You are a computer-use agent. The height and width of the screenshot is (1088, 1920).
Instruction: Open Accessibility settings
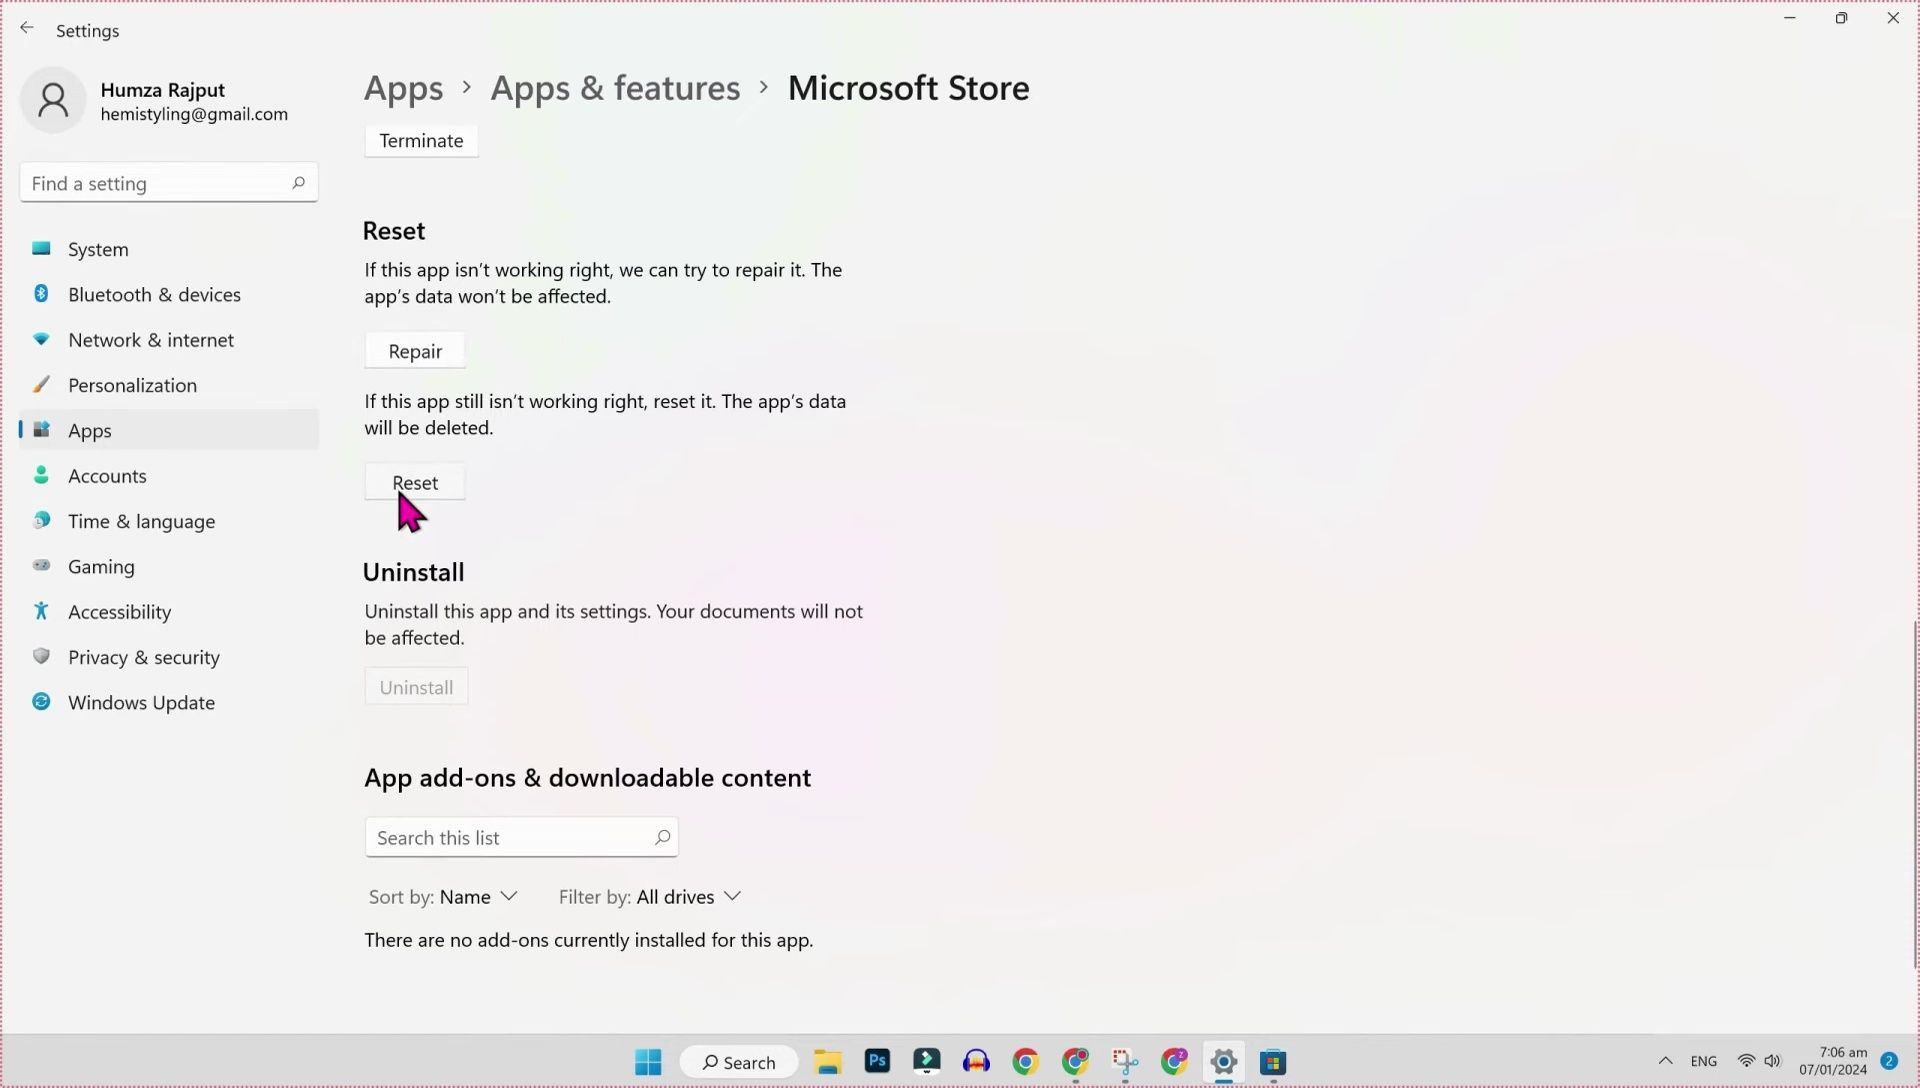click(169, 612)
